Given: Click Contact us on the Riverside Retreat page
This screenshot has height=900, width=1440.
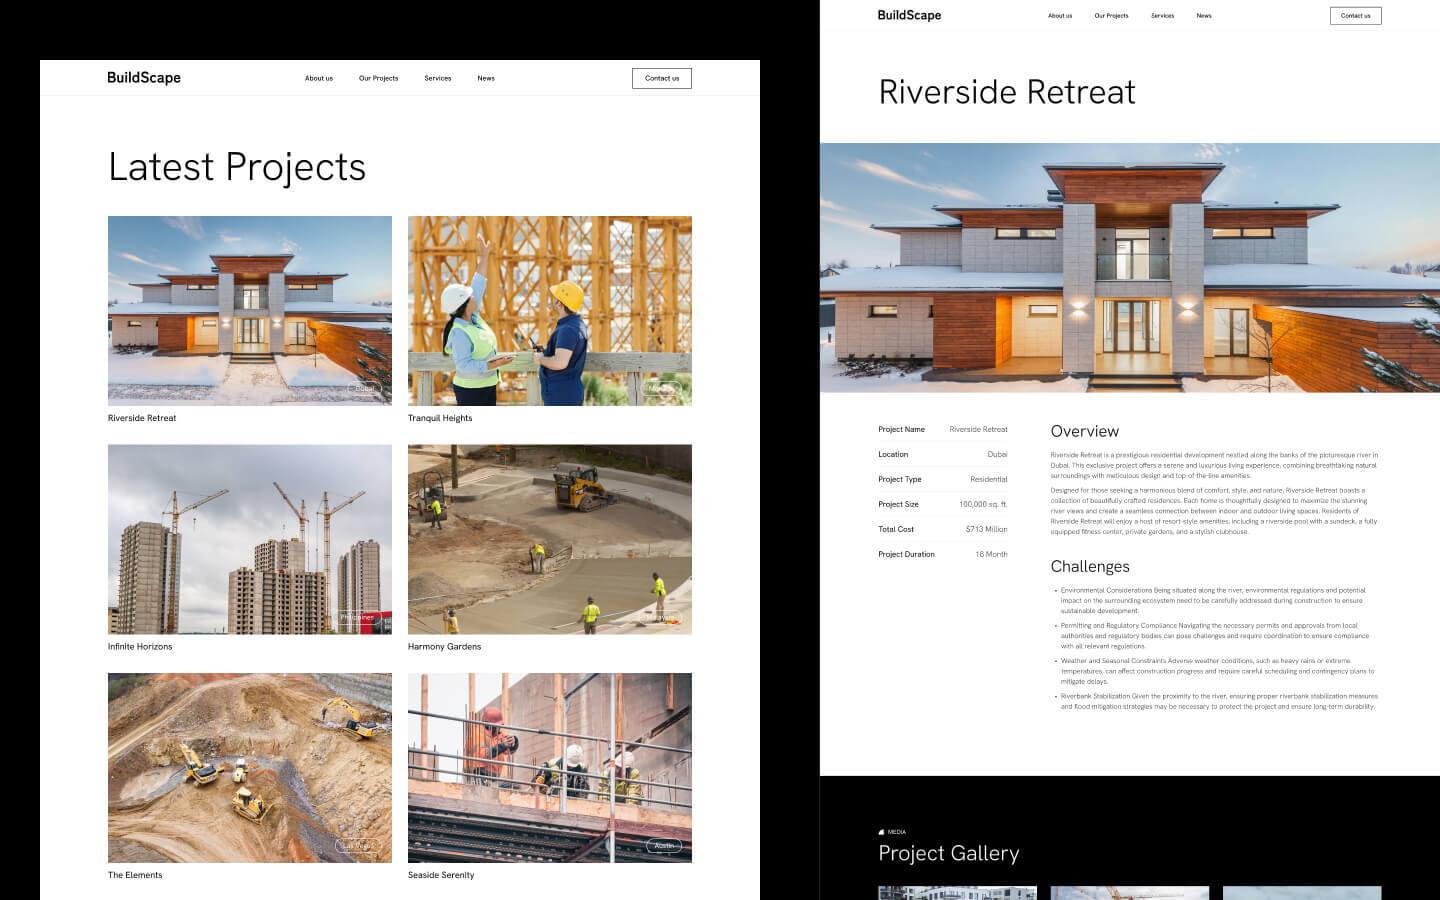Looking at the screenshot, I should pos(1355,15).
